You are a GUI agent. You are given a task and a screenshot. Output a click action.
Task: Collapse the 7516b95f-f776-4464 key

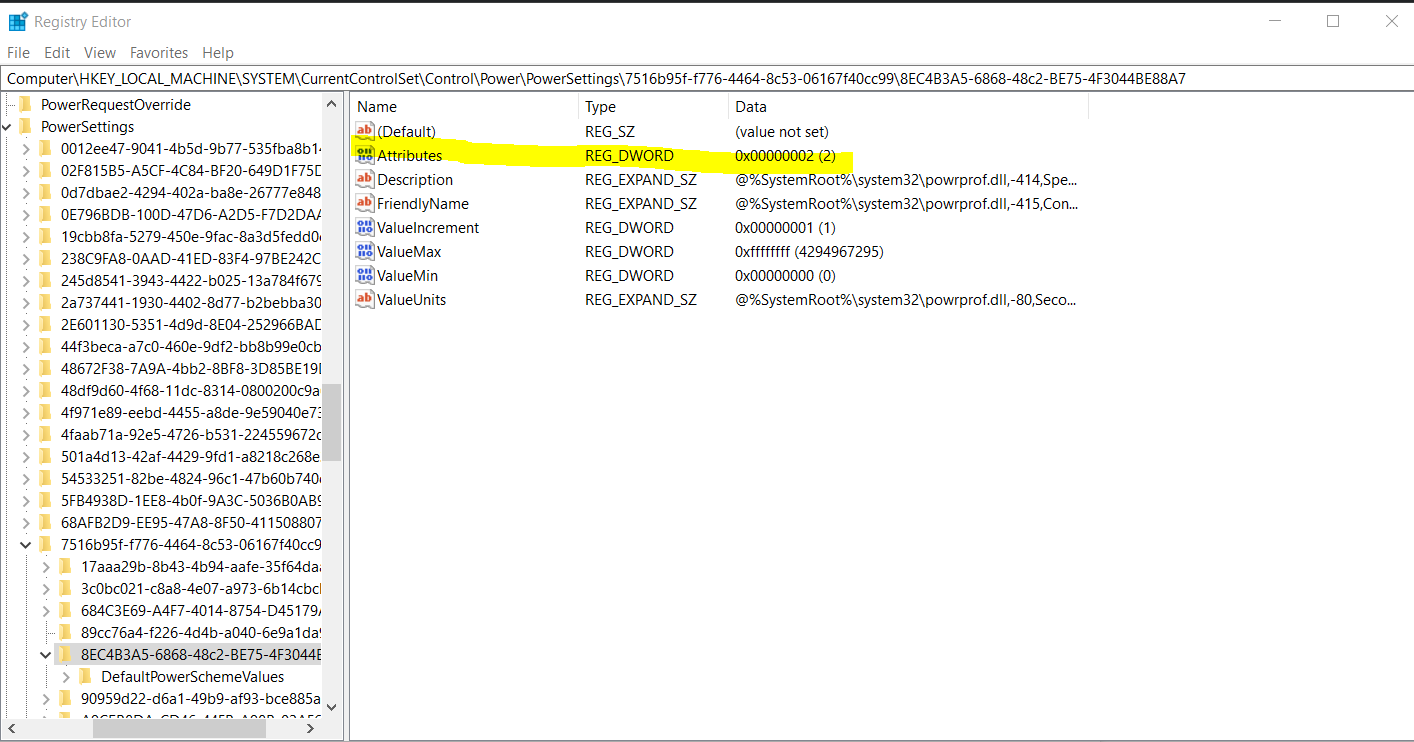coord(25,545)
